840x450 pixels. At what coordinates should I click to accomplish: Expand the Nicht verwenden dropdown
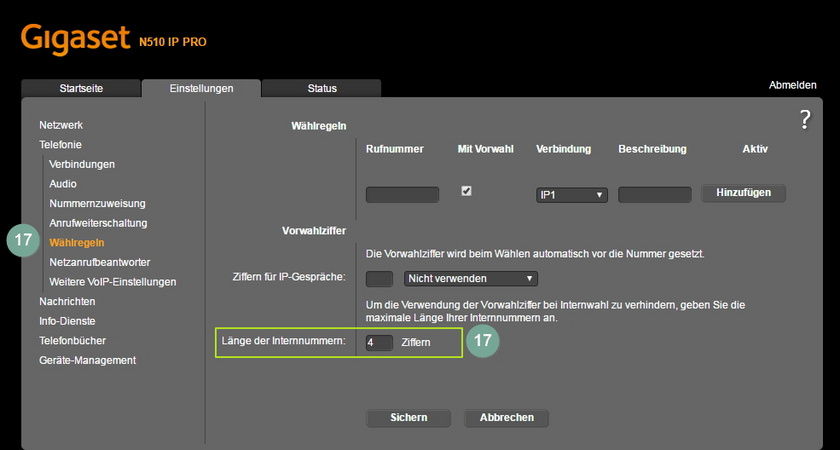[470, 279]
